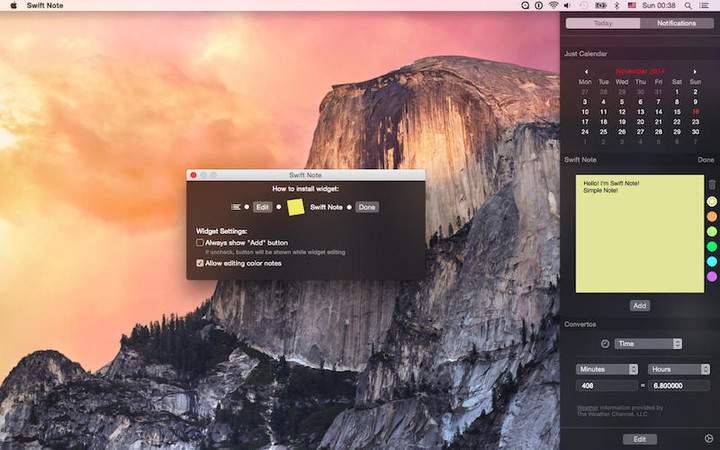Click the yellow sticky note icon
The height and width of the screenshot is (450, 720).
tap(296, 207)
